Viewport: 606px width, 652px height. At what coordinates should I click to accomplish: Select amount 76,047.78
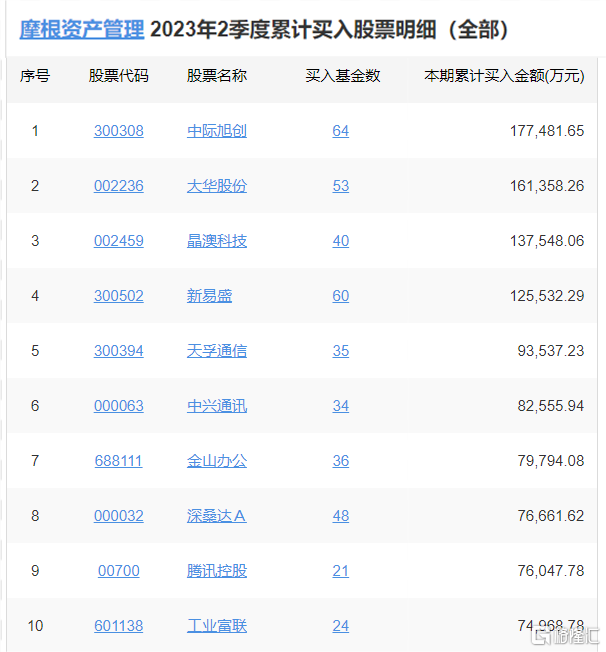click(x=551, y=571)
